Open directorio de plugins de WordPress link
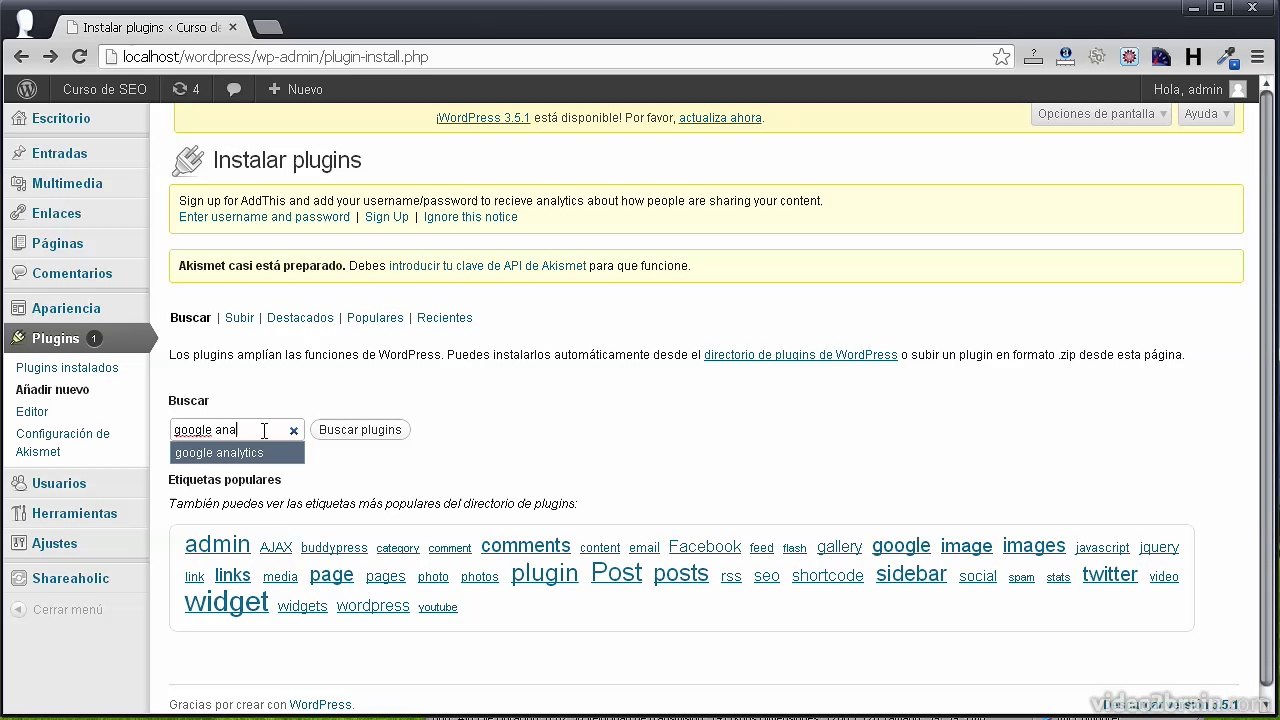1280x720 pixels. click(801, 355)
